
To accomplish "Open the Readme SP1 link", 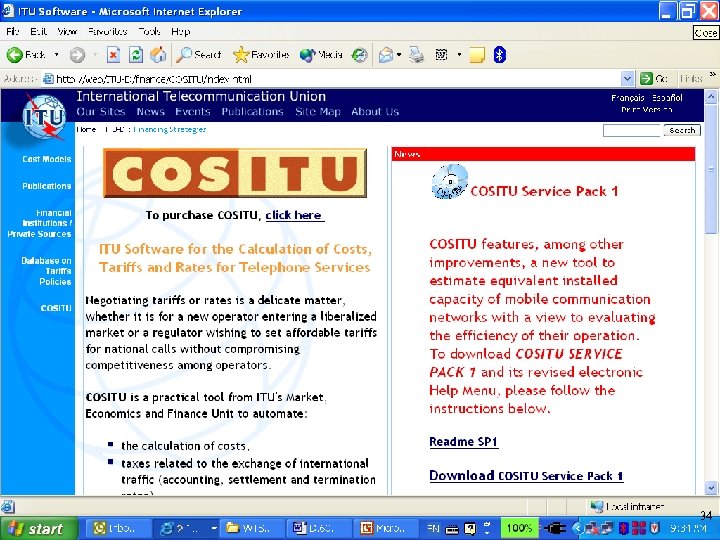I will (x=464, y=442).
